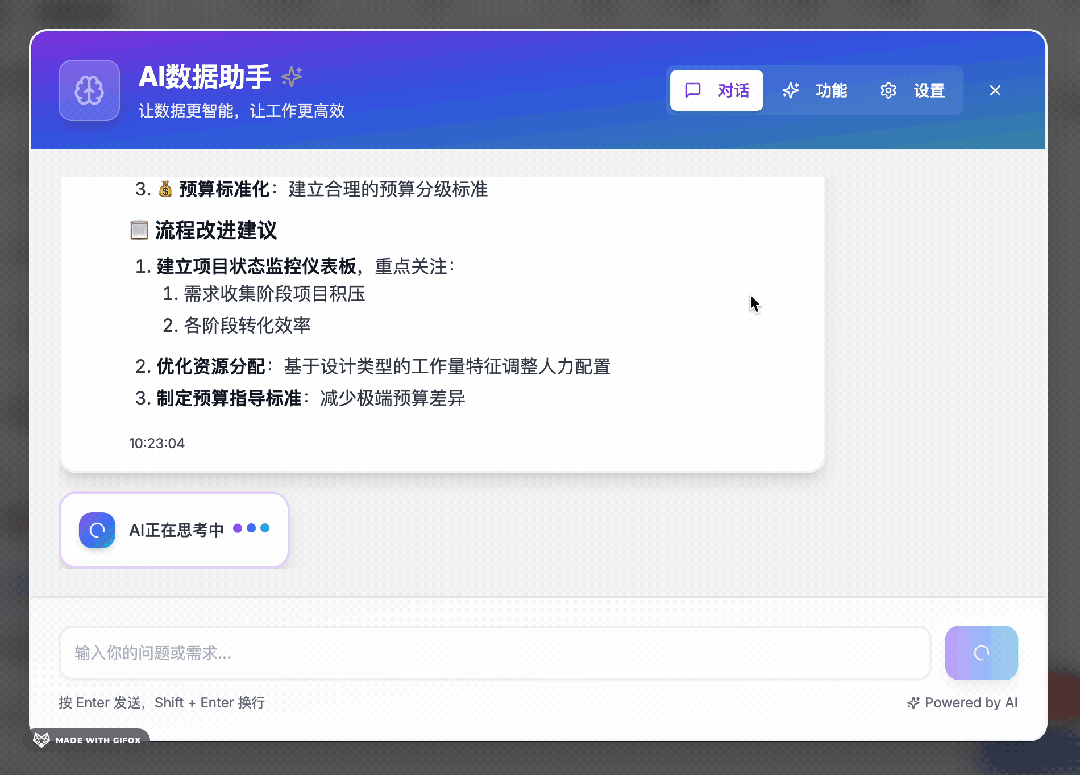Click the animated typing dots indicator
Screen dimensions: 1080x775
click(251, 528)
